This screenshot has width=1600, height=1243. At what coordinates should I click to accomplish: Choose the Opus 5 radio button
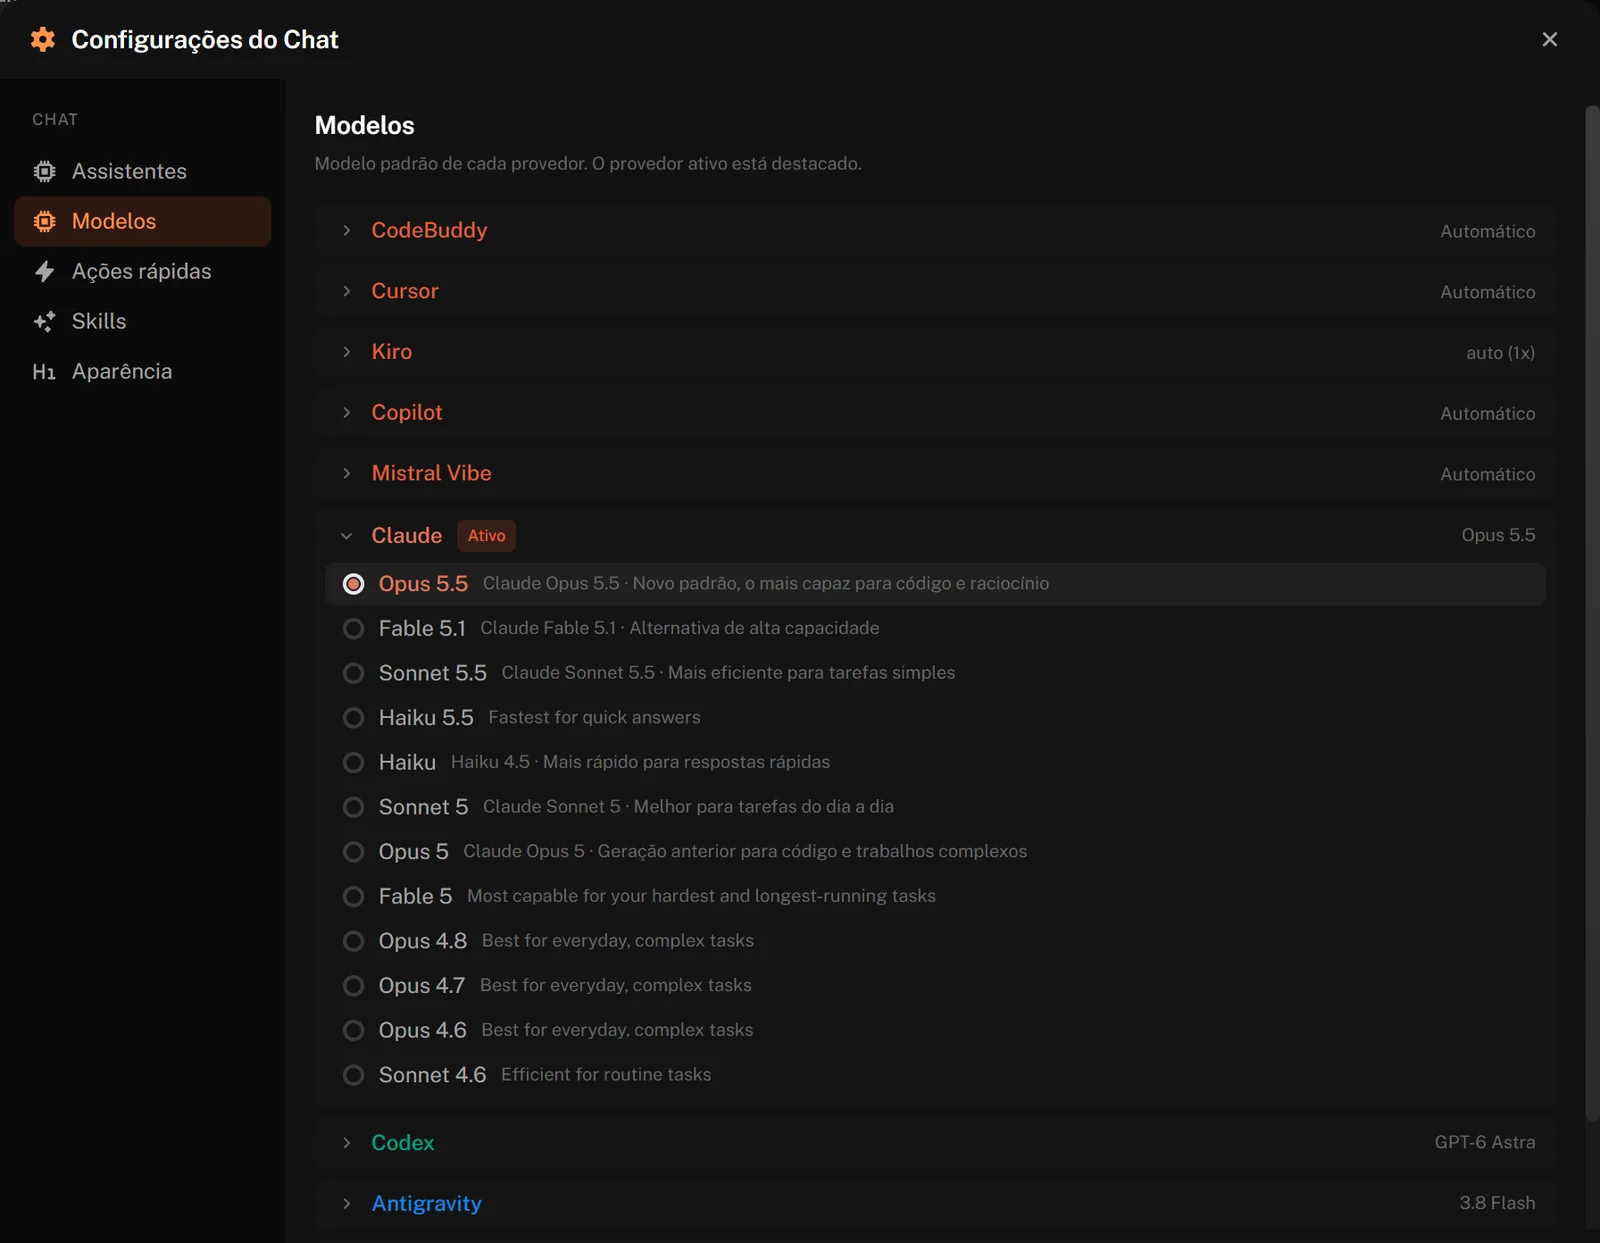(x=353, y=852)
